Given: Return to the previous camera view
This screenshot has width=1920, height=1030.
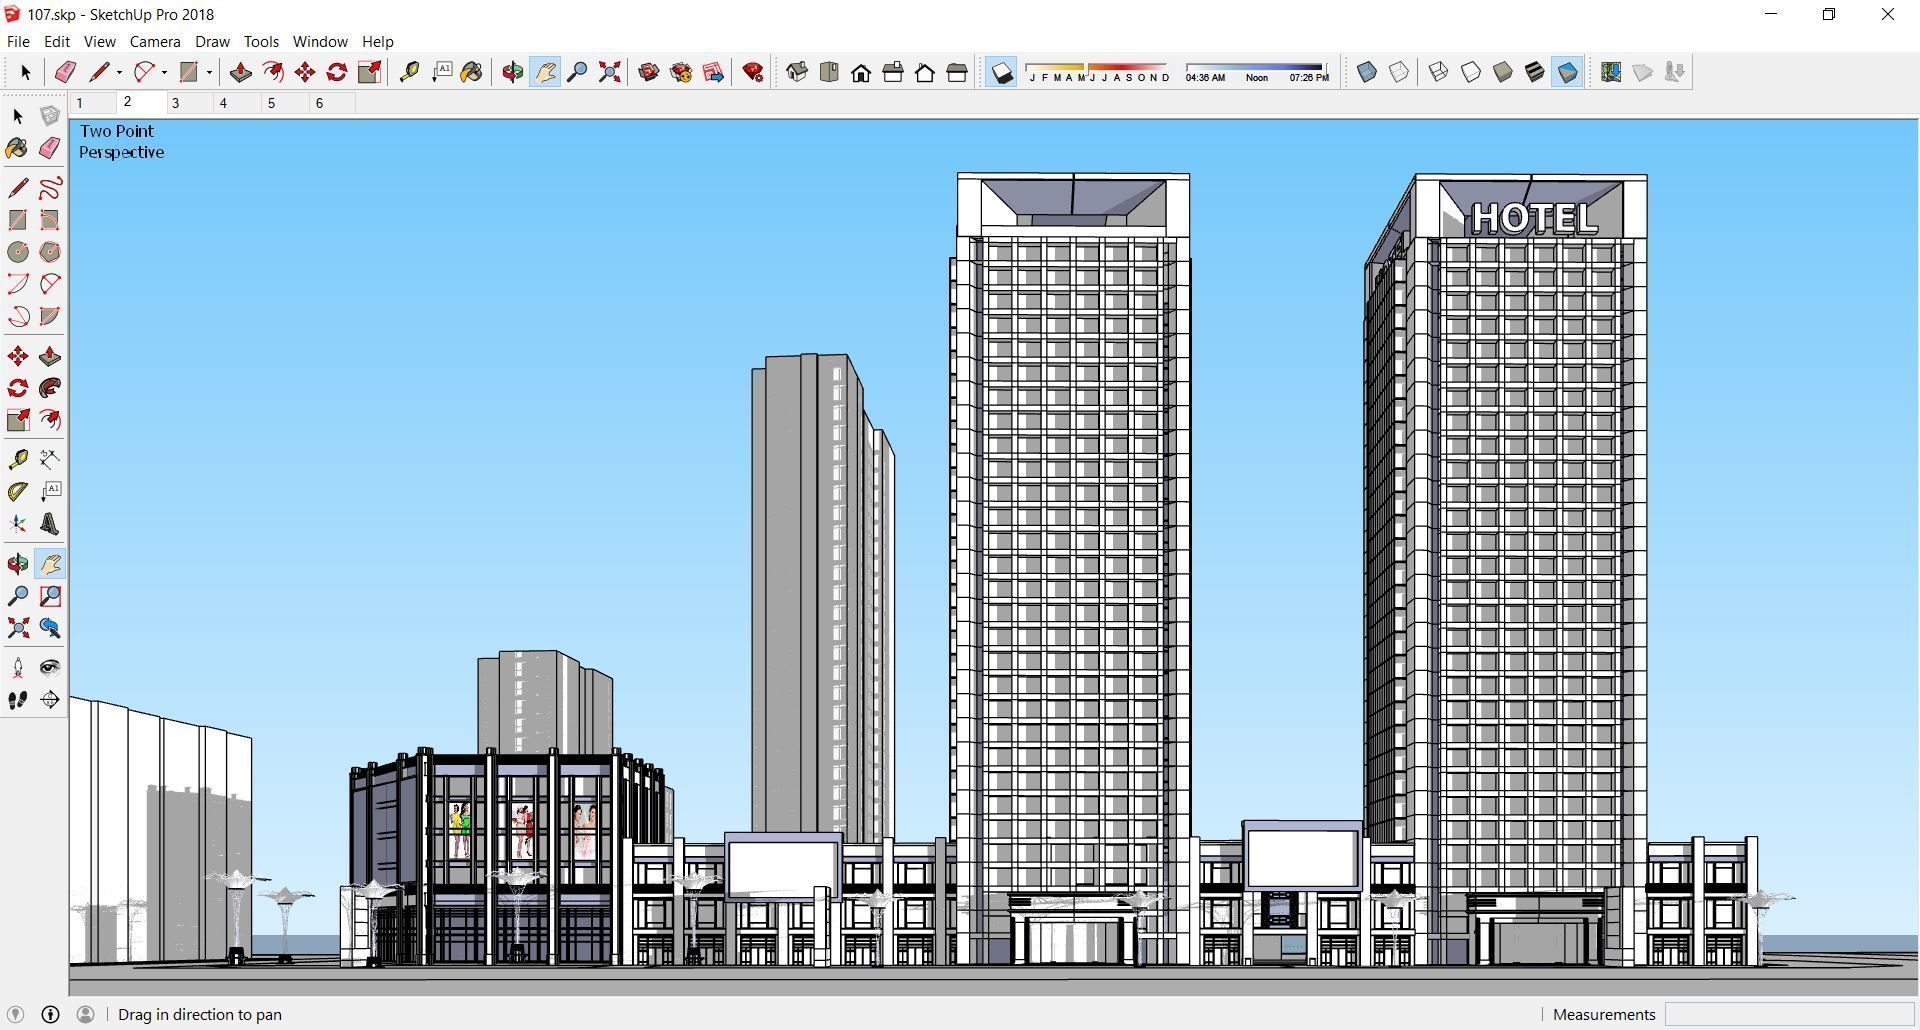Looking at the screenshot, I should [49, 628].
